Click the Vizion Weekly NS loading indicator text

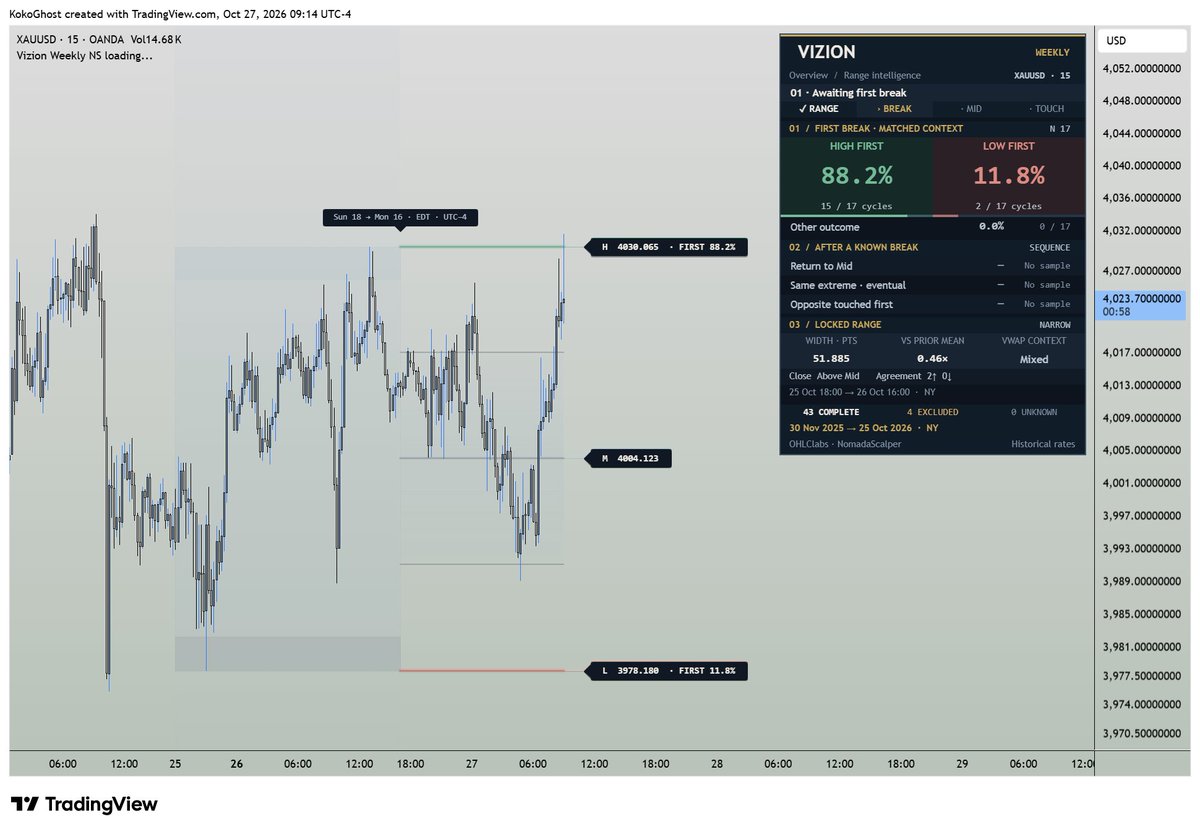(85, 56)
